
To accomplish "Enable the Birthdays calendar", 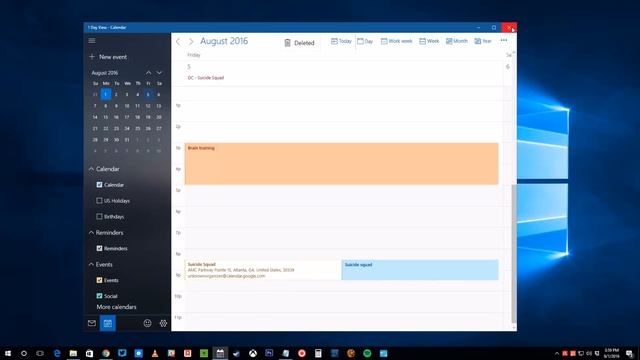I will click(x=99, y=217).
